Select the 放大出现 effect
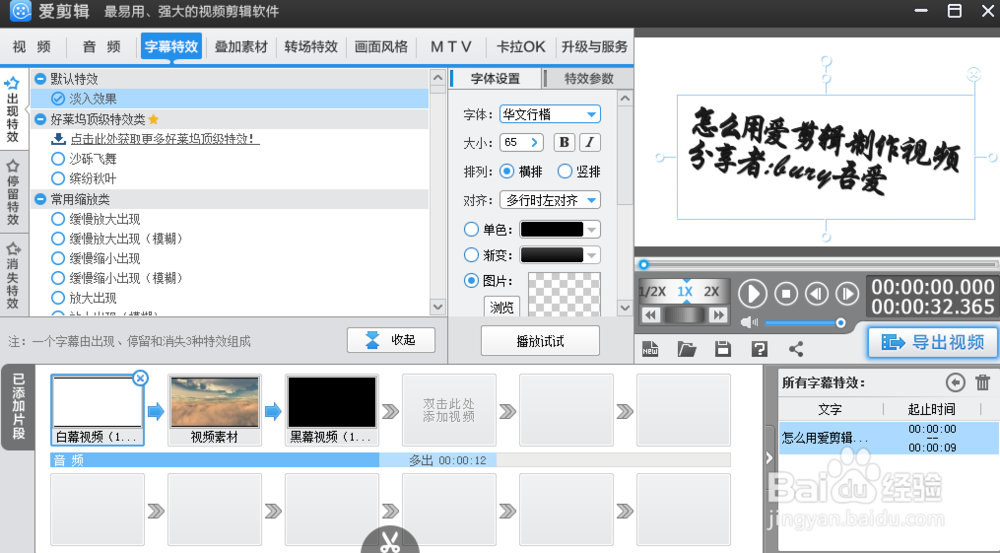1000x553 pixels. coord(93,298)
